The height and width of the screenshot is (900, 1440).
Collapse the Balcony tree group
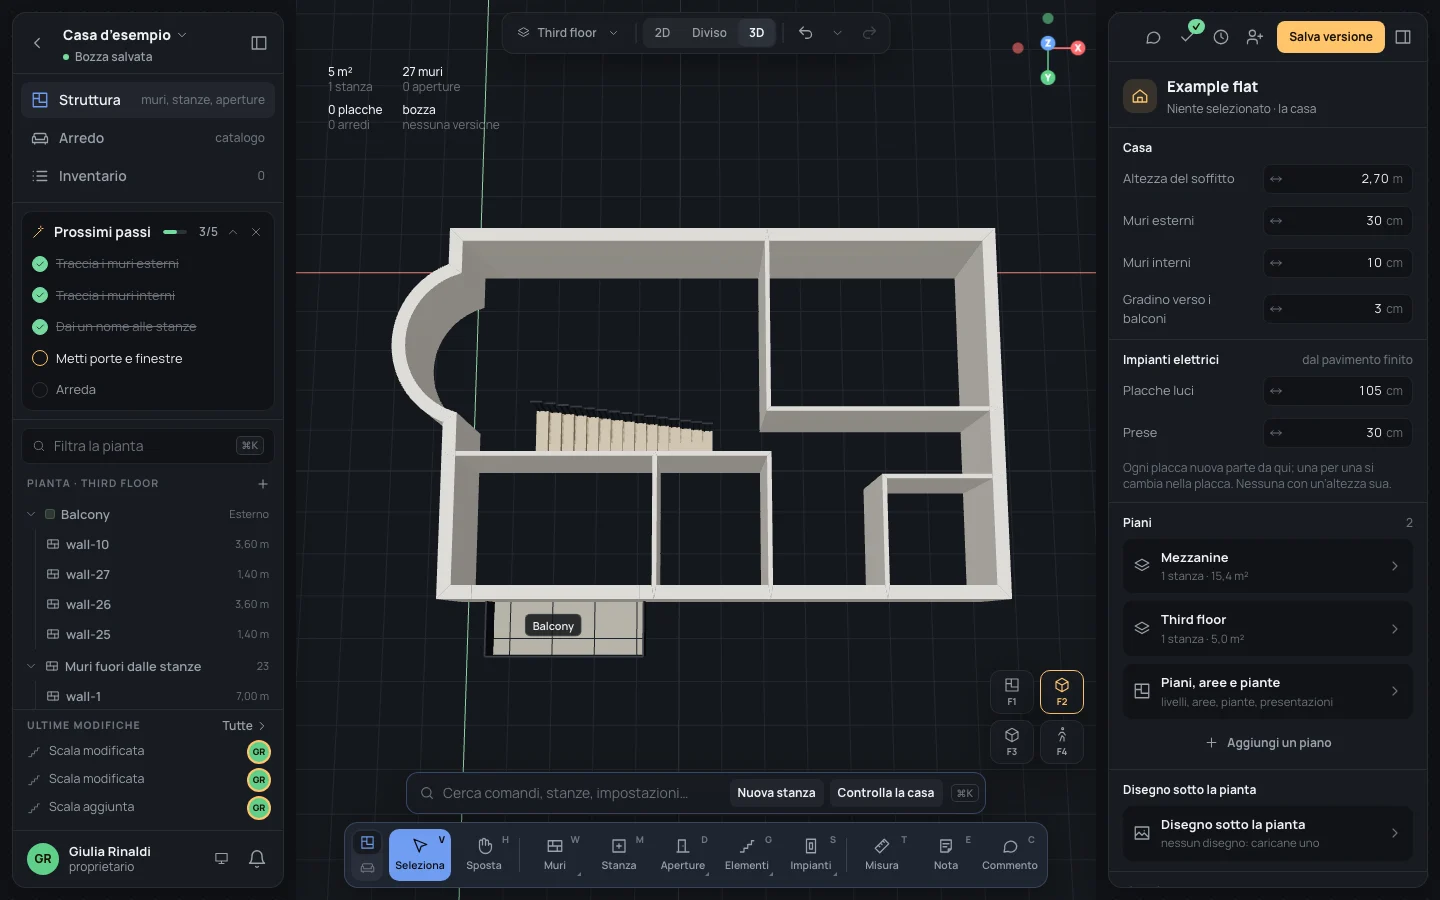(x=31, y=514)
